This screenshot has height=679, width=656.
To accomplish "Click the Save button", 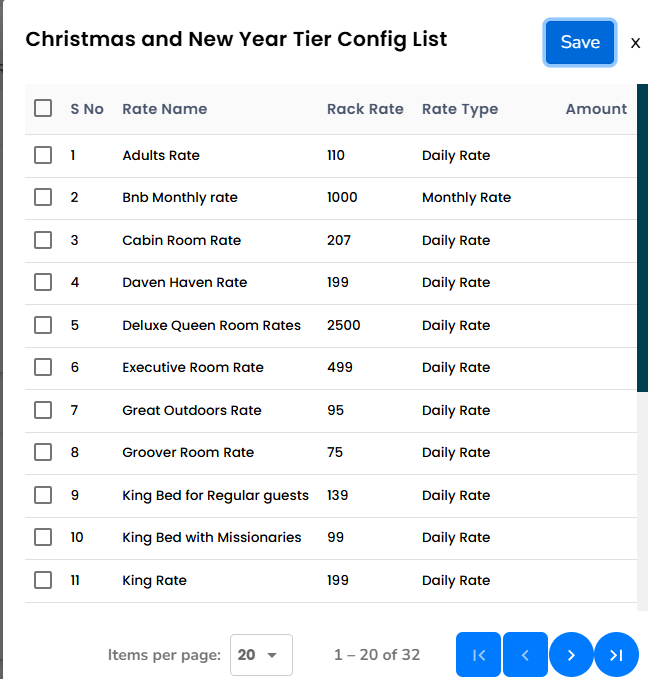I will (x=580, y=42).
